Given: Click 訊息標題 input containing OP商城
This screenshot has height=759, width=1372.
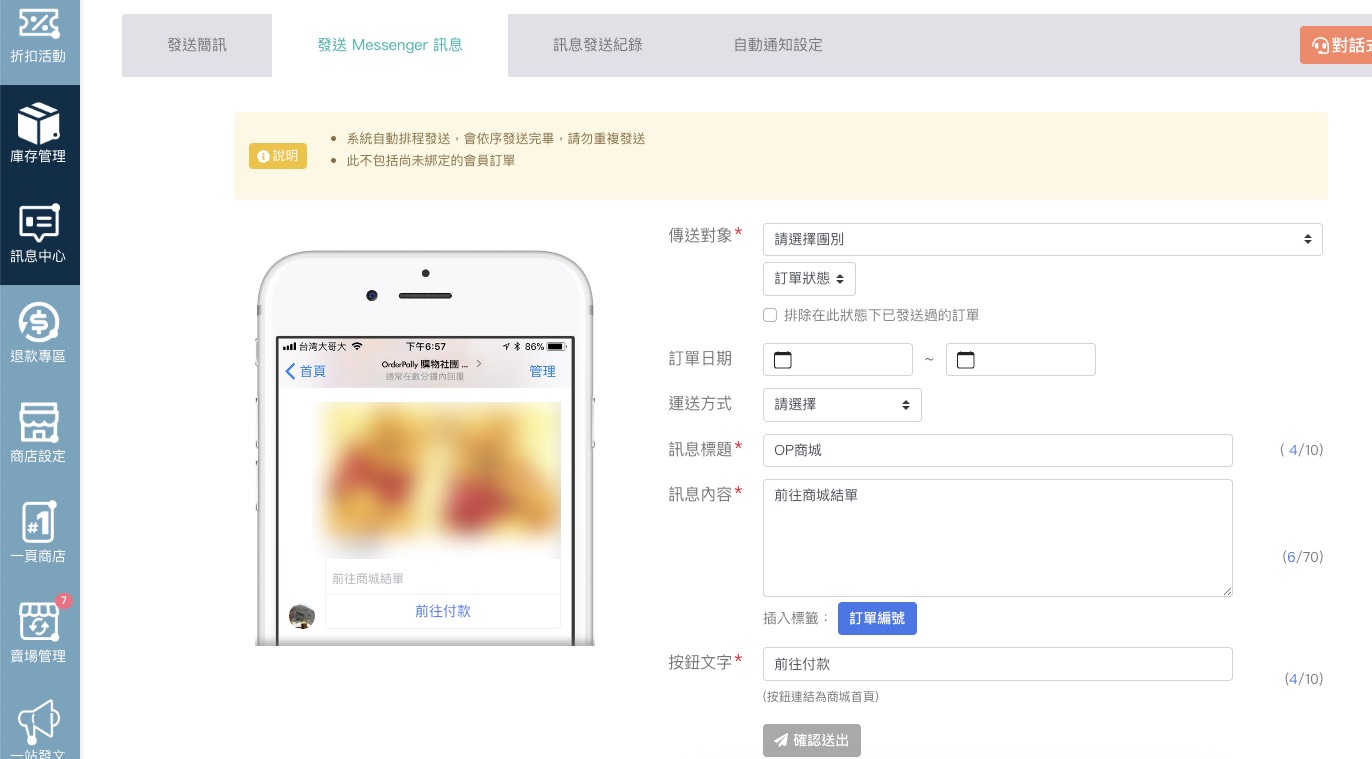Looking at the screenshot, I should pyautogui.click(x=997, y=450).
